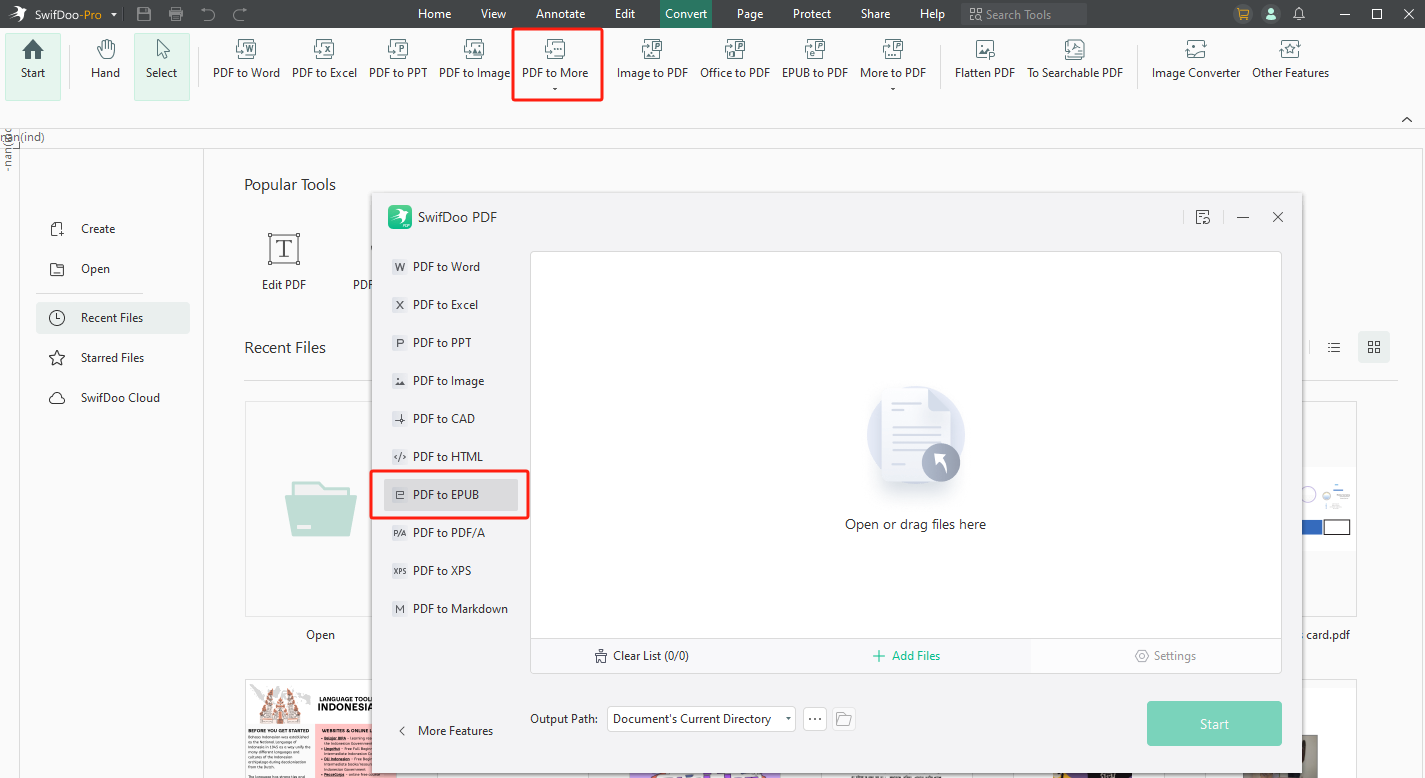Open the Annotate tab

click(560, 14)
